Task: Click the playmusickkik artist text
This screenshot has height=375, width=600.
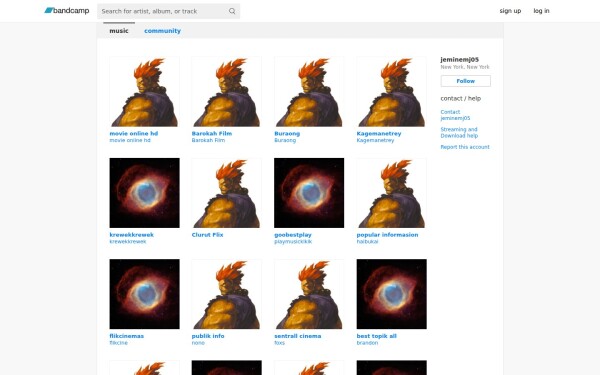Action: coord(293,242)
